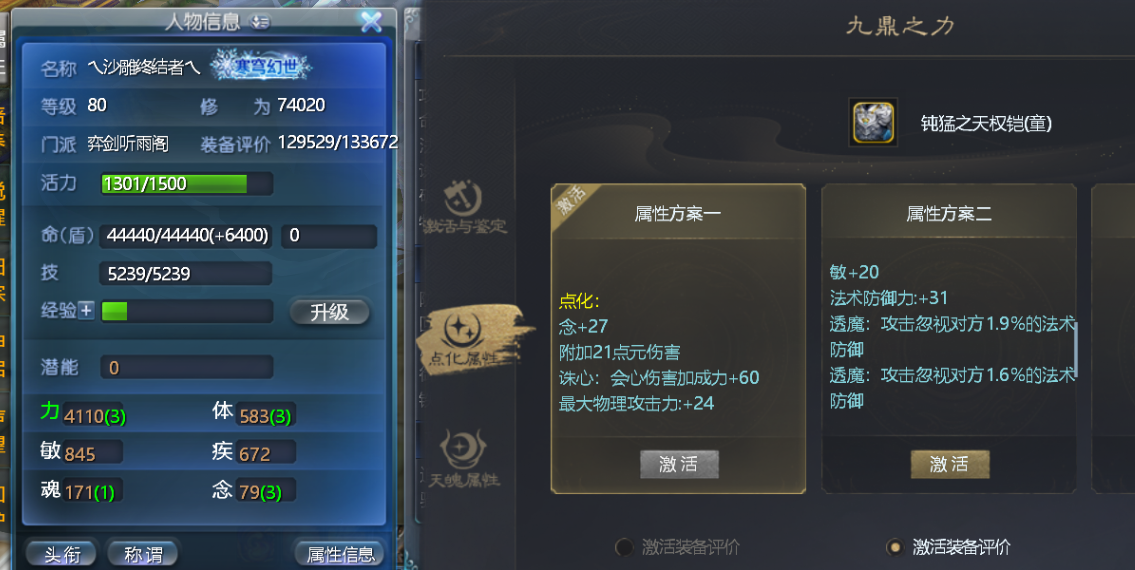Open the 属性信息 details button
1135x570 pixels.
[x=340, y=554]
